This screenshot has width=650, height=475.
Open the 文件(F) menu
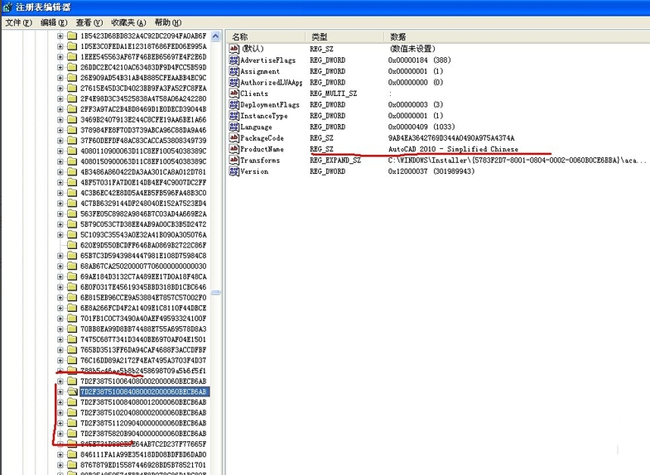tap(18, 22)
